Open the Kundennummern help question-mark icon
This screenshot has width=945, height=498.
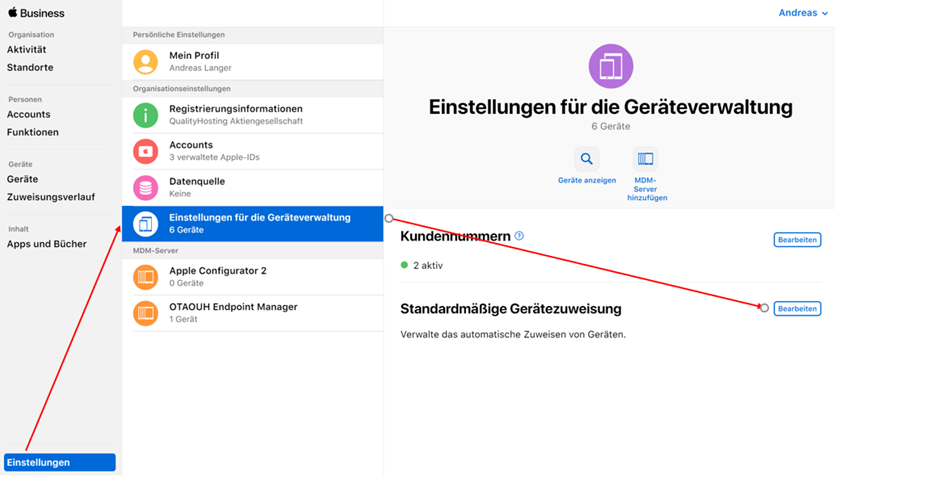click(x=519, y=236)
